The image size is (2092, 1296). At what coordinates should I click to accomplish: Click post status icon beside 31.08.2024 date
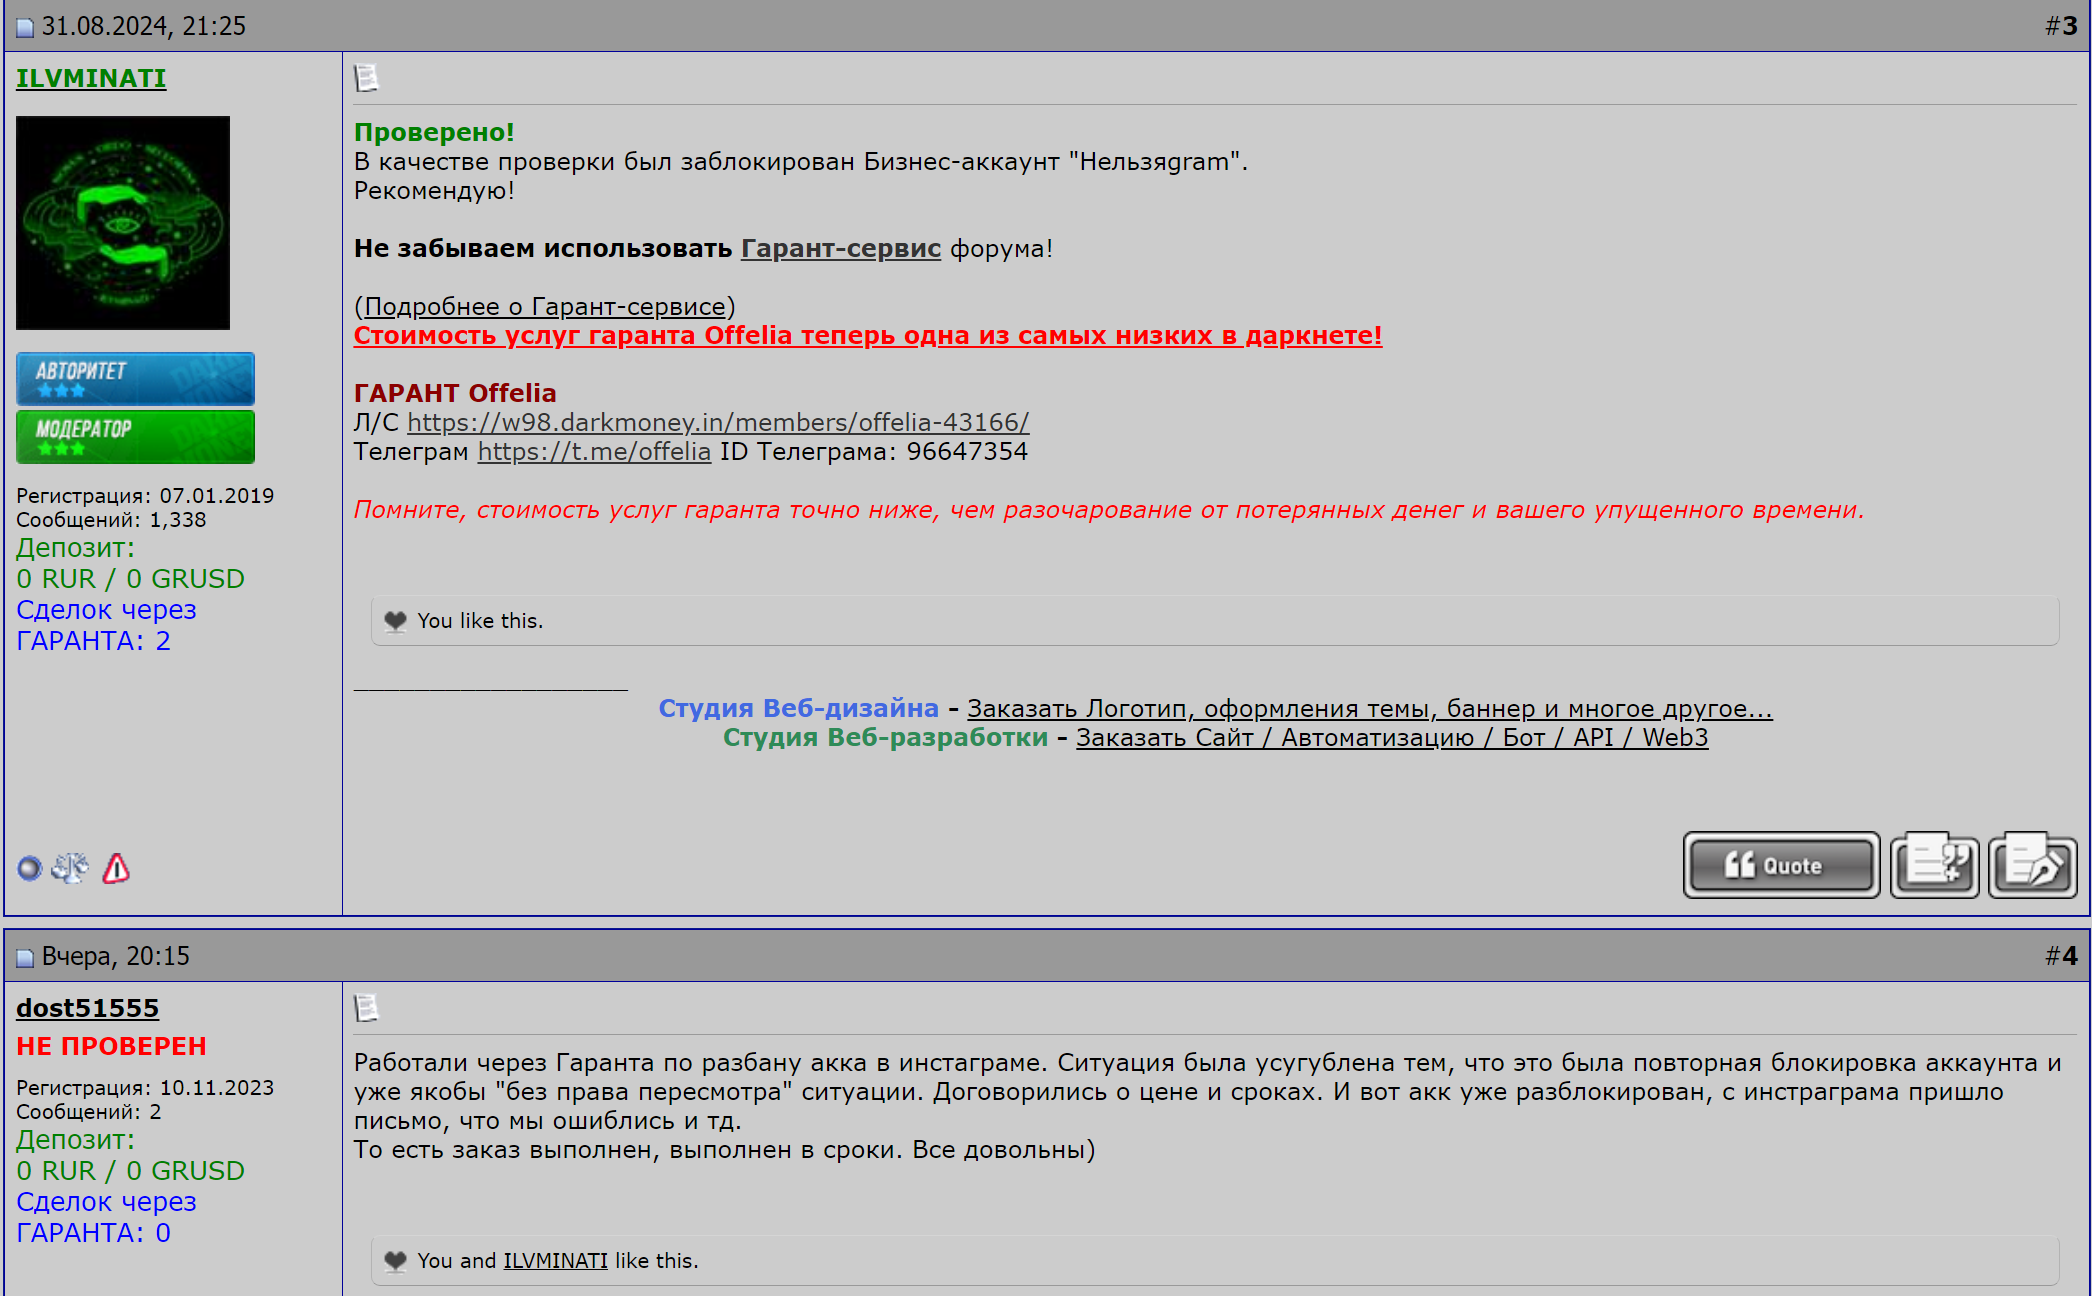click(x=25, y=28)
